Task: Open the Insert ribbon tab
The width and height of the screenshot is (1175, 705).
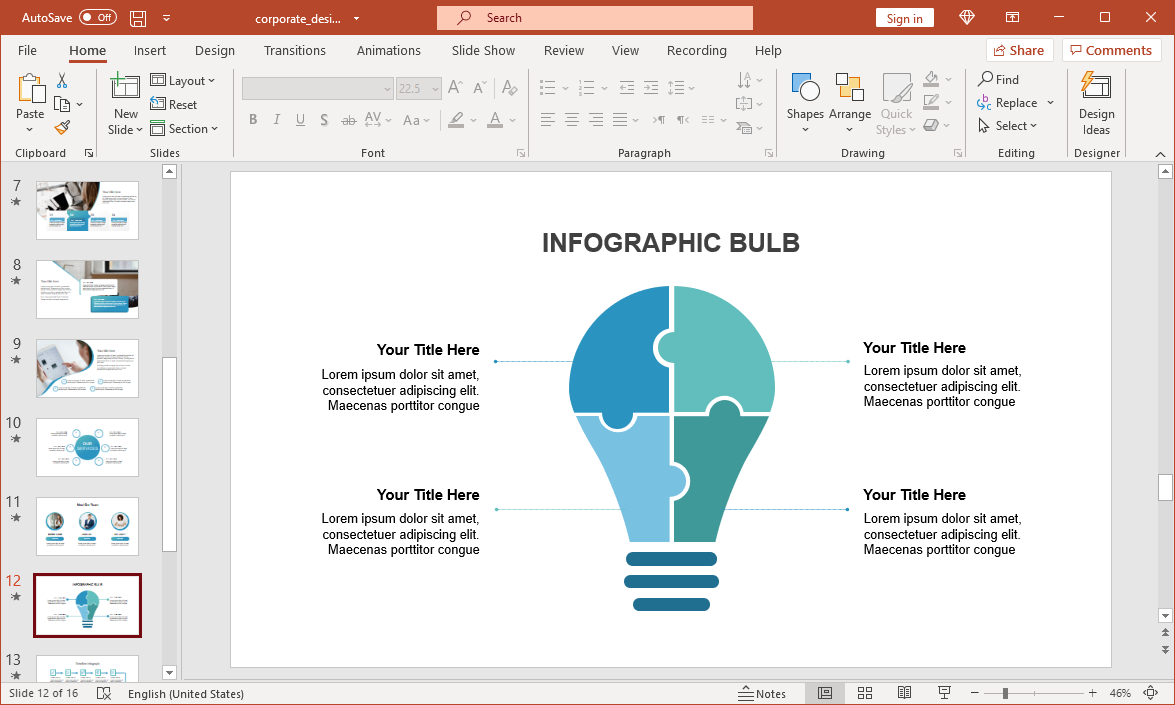Action: pyautogui.click(x=149, y=50)
